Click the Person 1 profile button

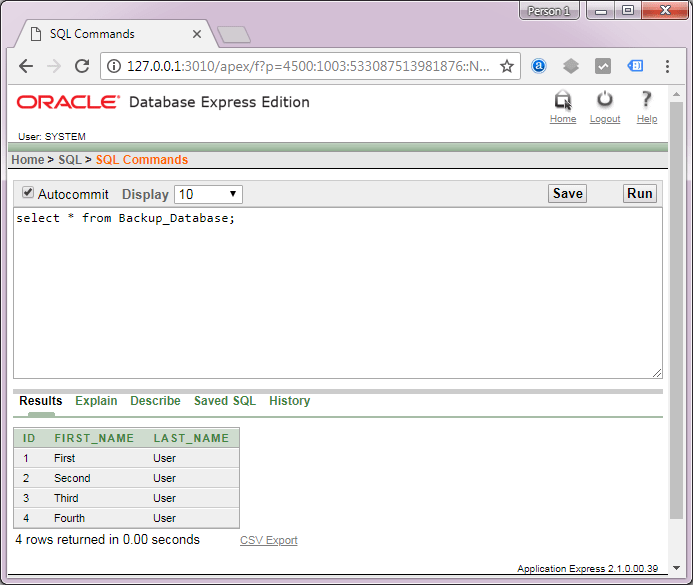[549, 11]
